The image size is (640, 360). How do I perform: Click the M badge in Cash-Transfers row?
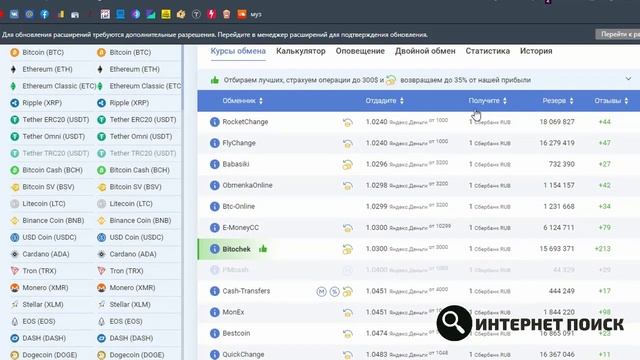tap(322, 291)
